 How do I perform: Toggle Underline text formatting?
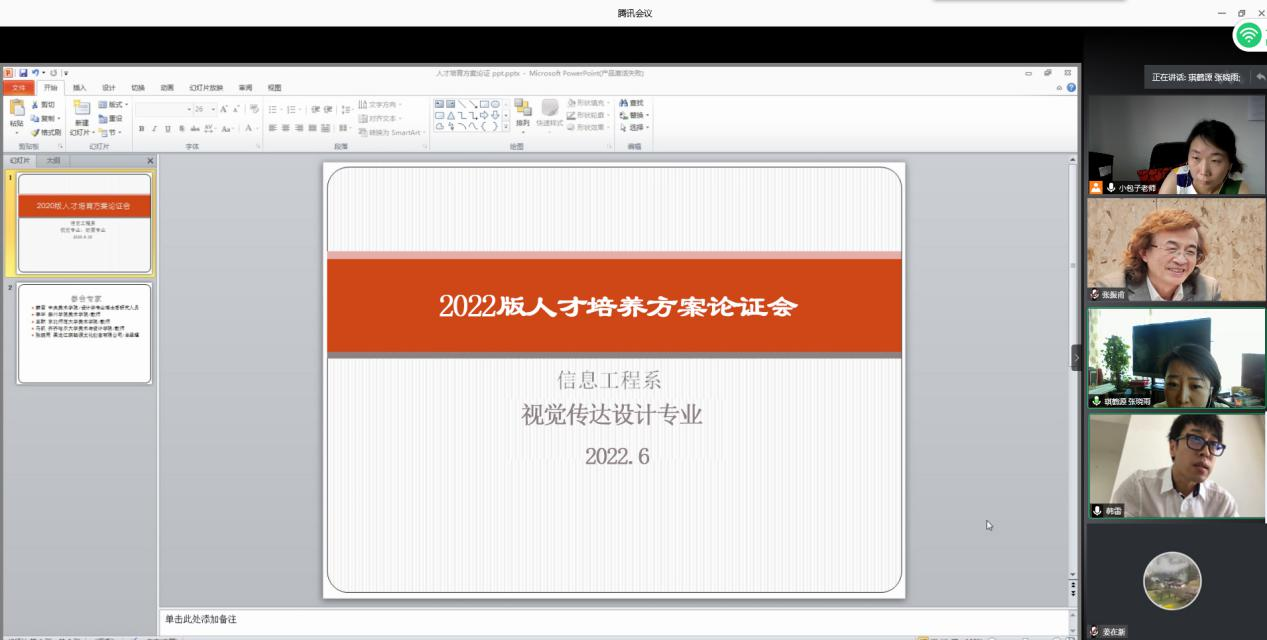pos(167,129)
